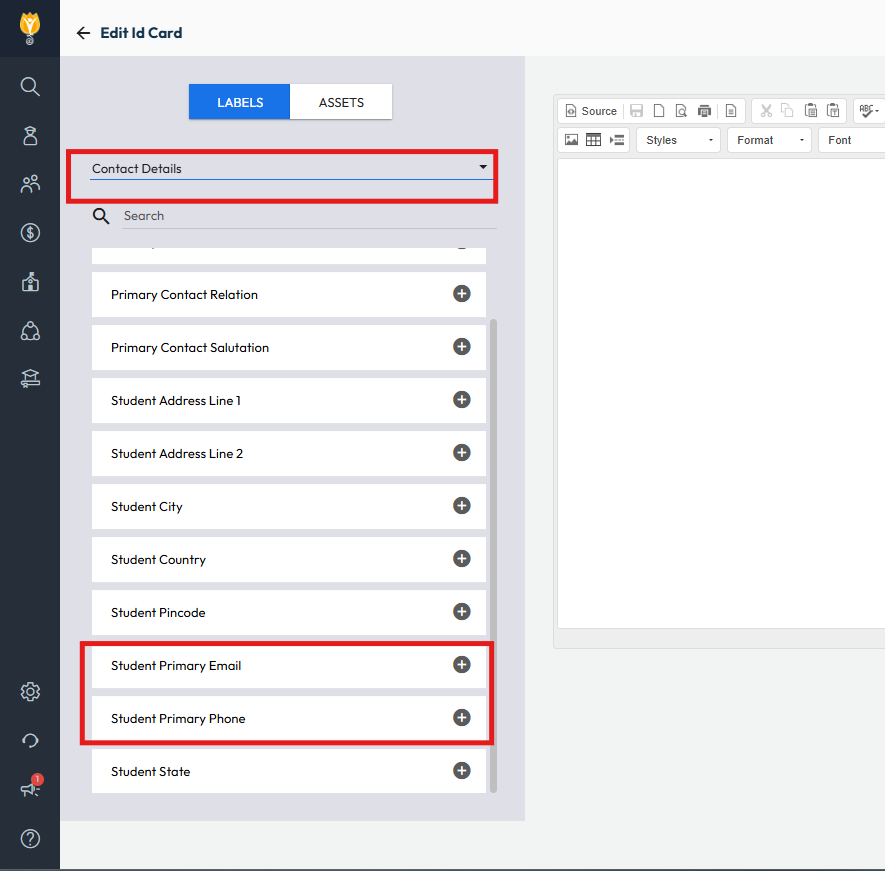885x871 pixels.
Task: Click the labels list vertical scrollbar
Action: click(493, 556)
